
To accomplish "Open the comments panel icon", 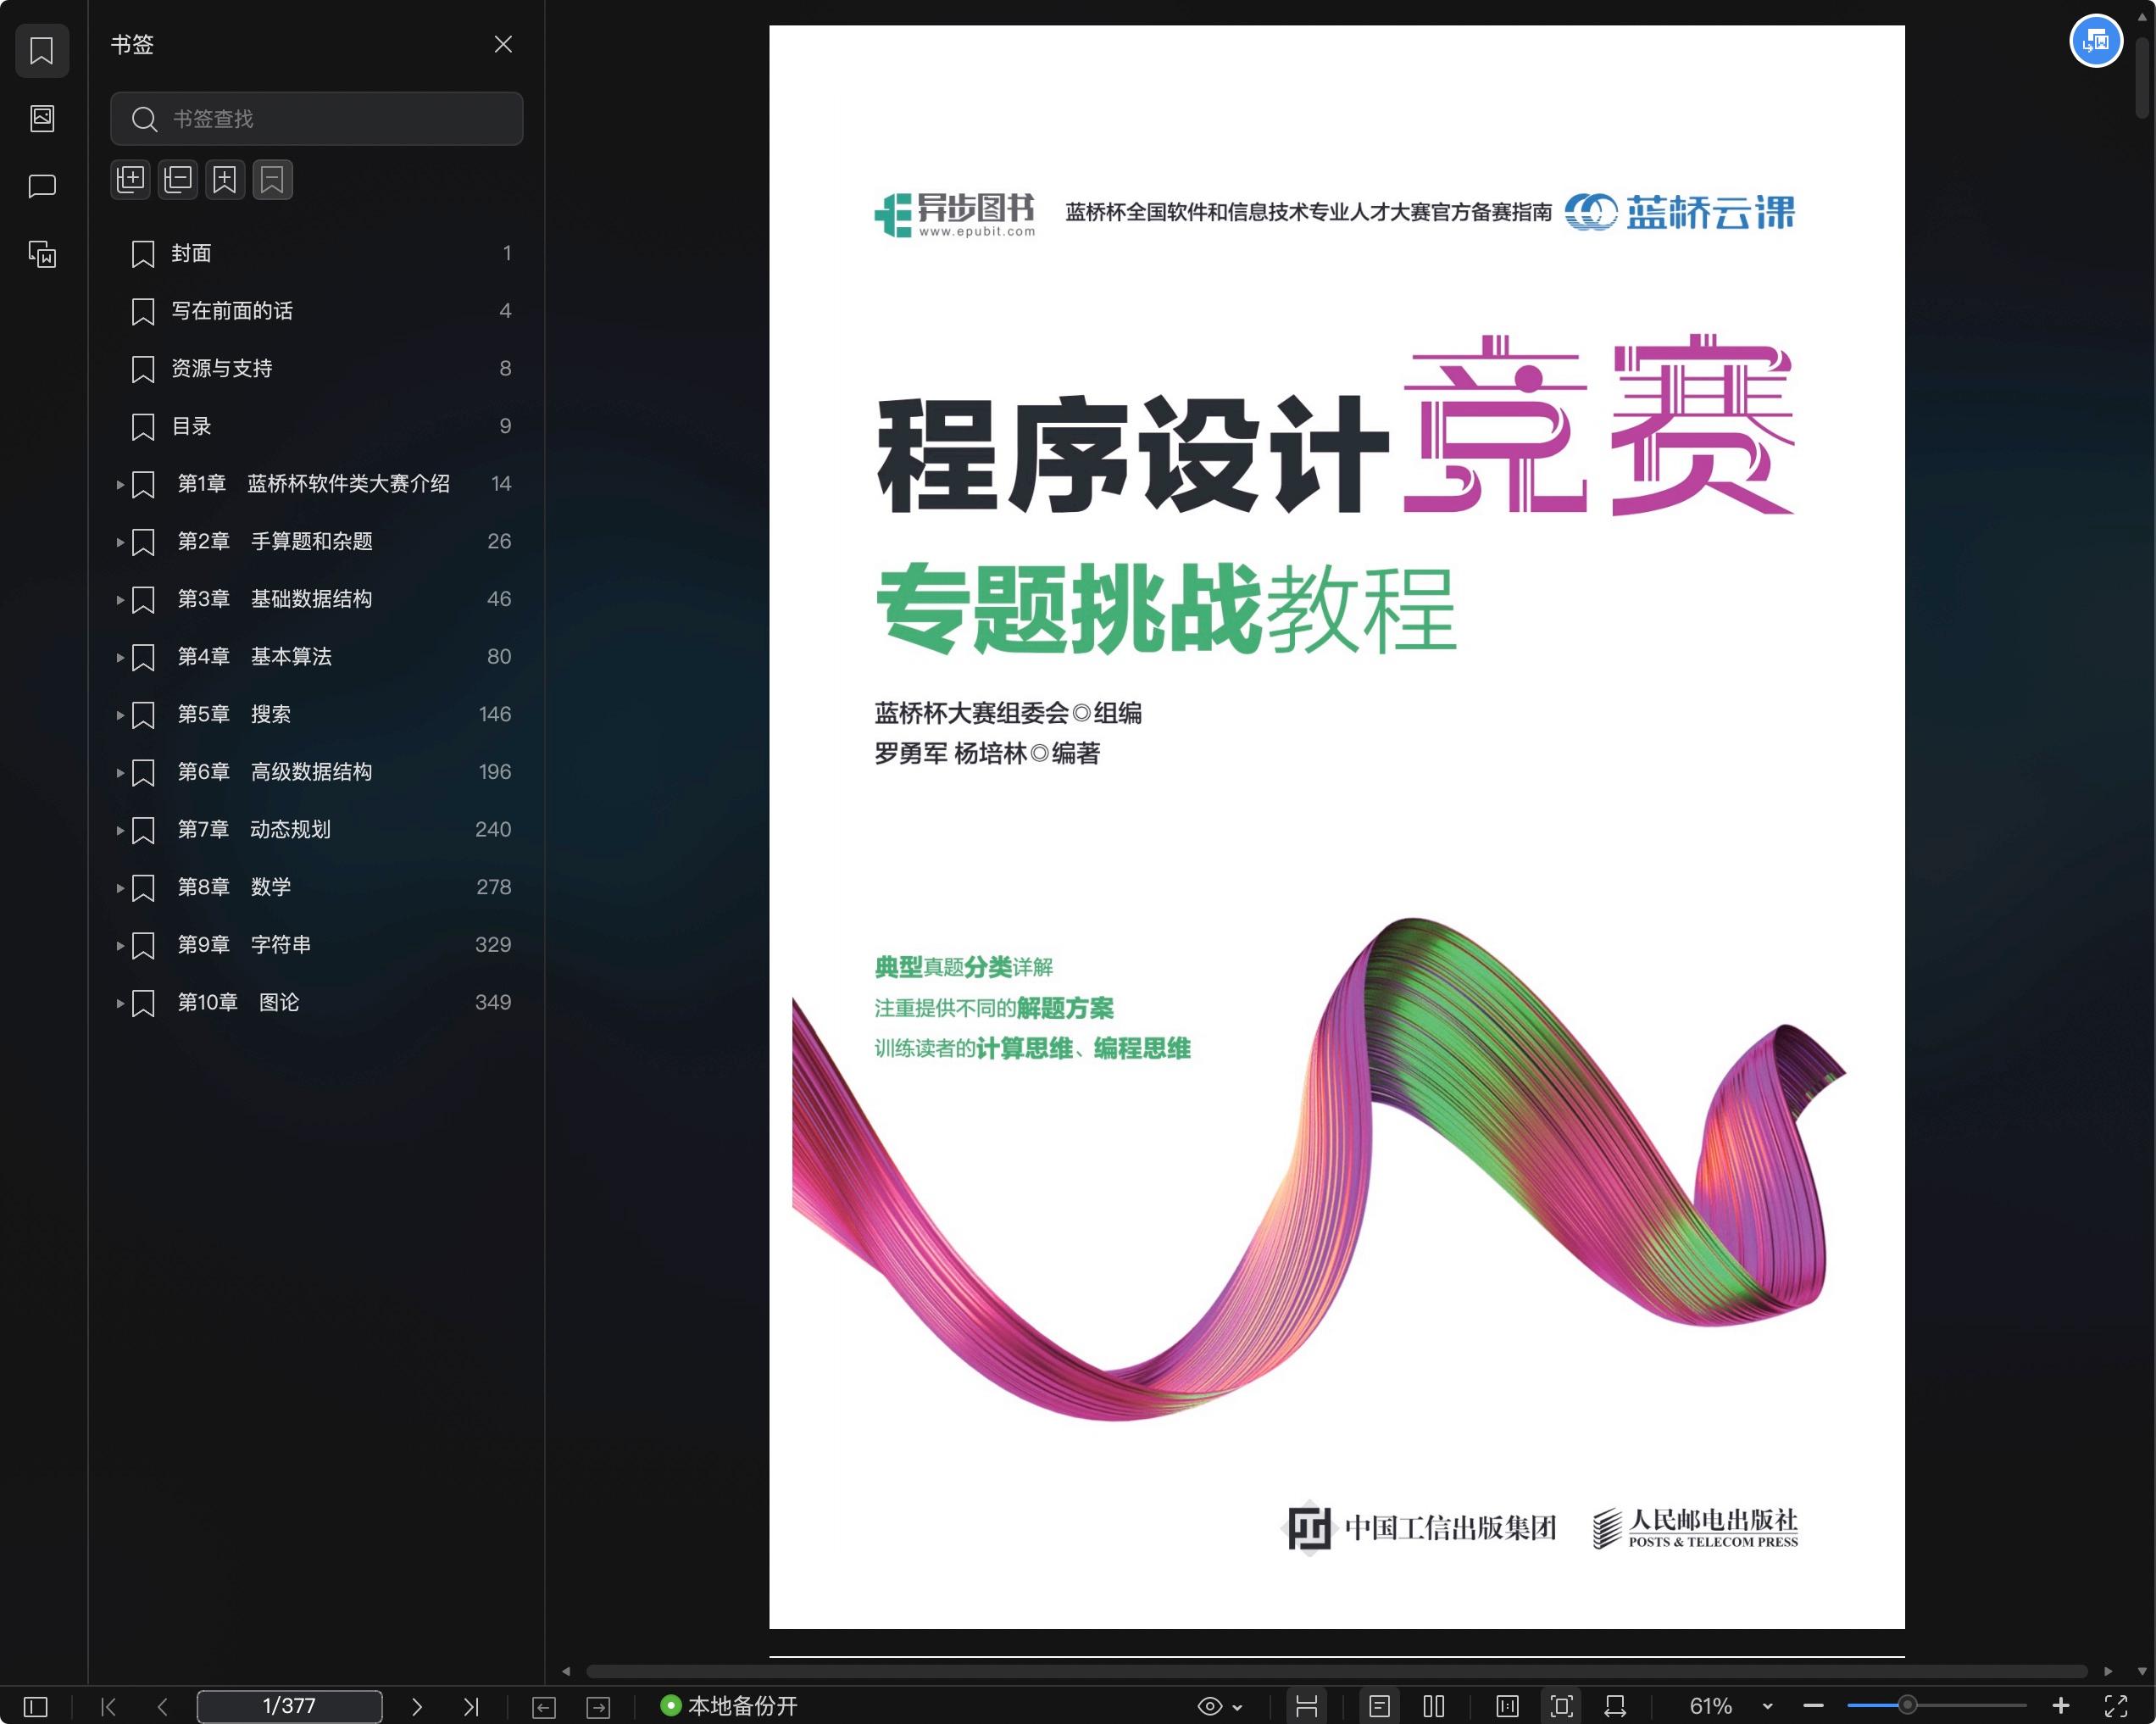I will point(42,186).
